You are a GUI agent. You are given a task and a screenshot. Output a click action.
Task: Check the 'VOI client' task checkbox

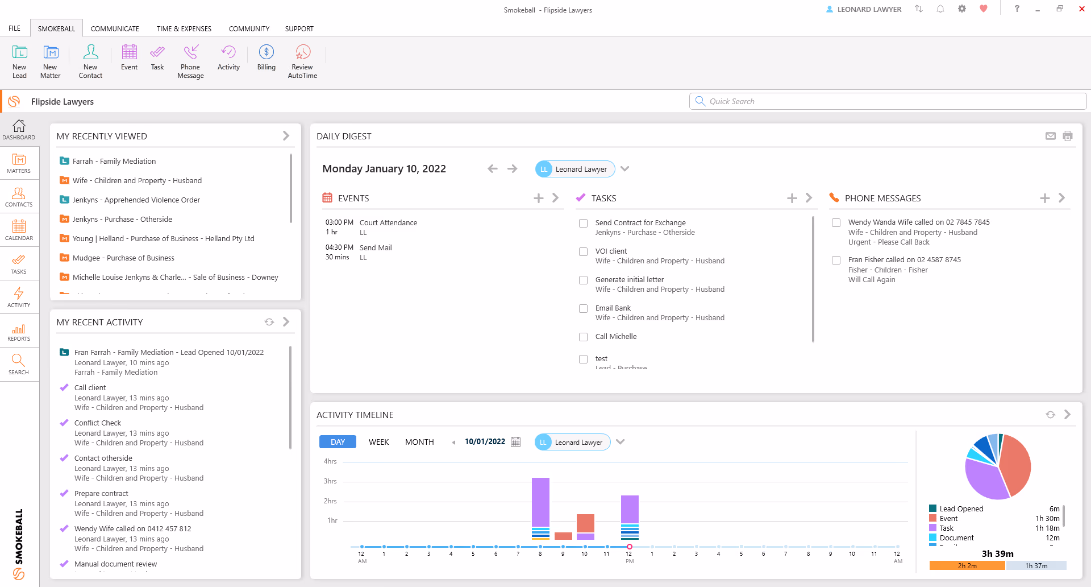583,251
